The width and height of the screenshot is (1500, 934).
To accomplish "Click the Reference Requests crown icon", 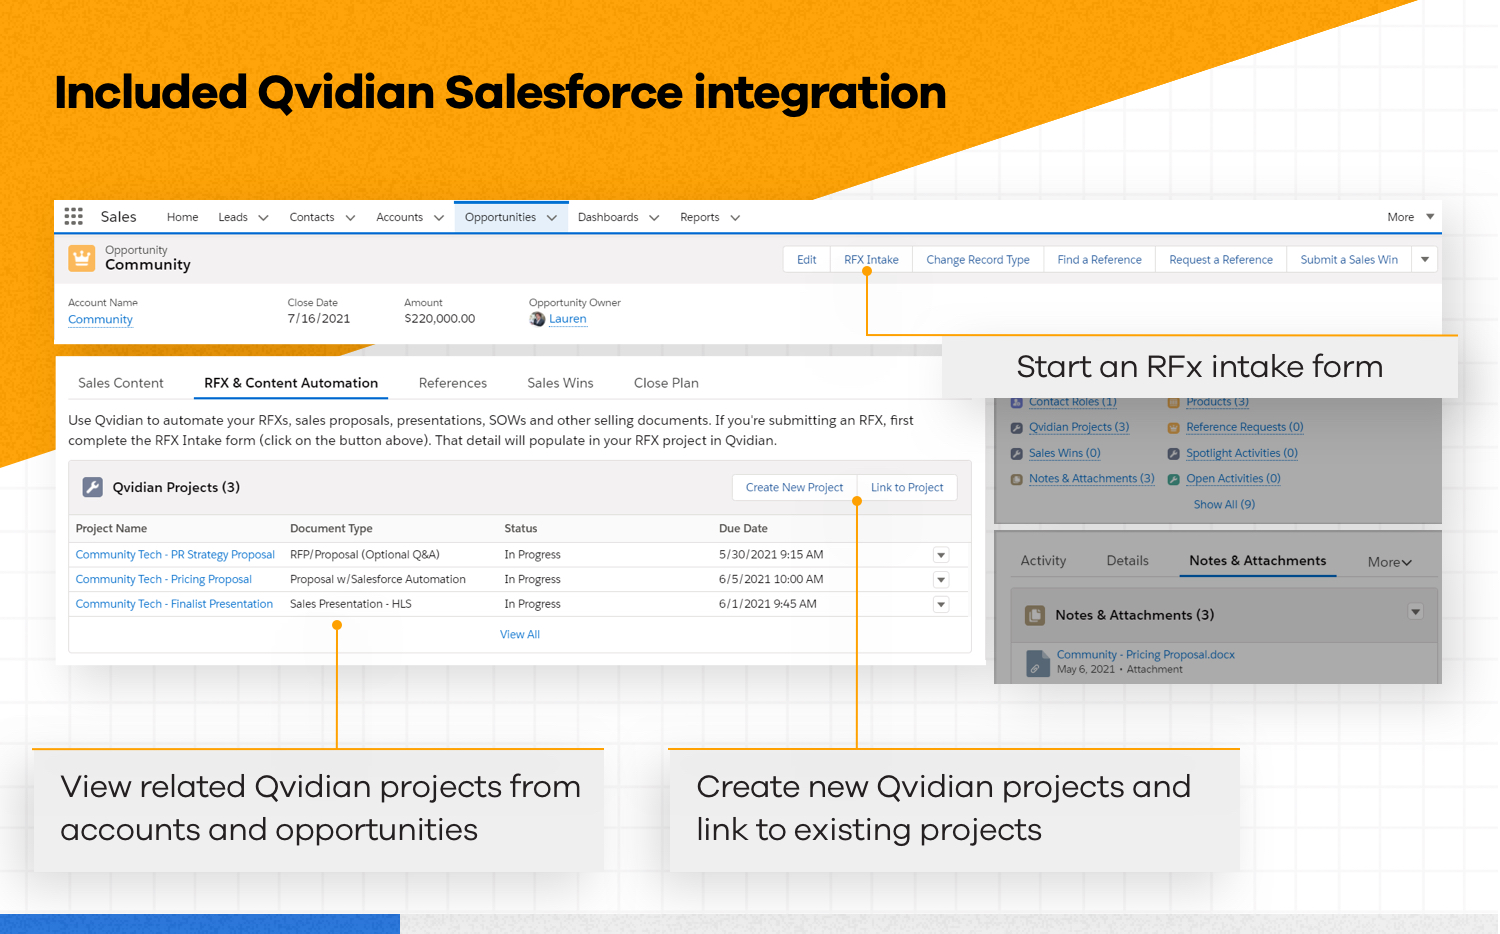I will tap(1173, 427).
